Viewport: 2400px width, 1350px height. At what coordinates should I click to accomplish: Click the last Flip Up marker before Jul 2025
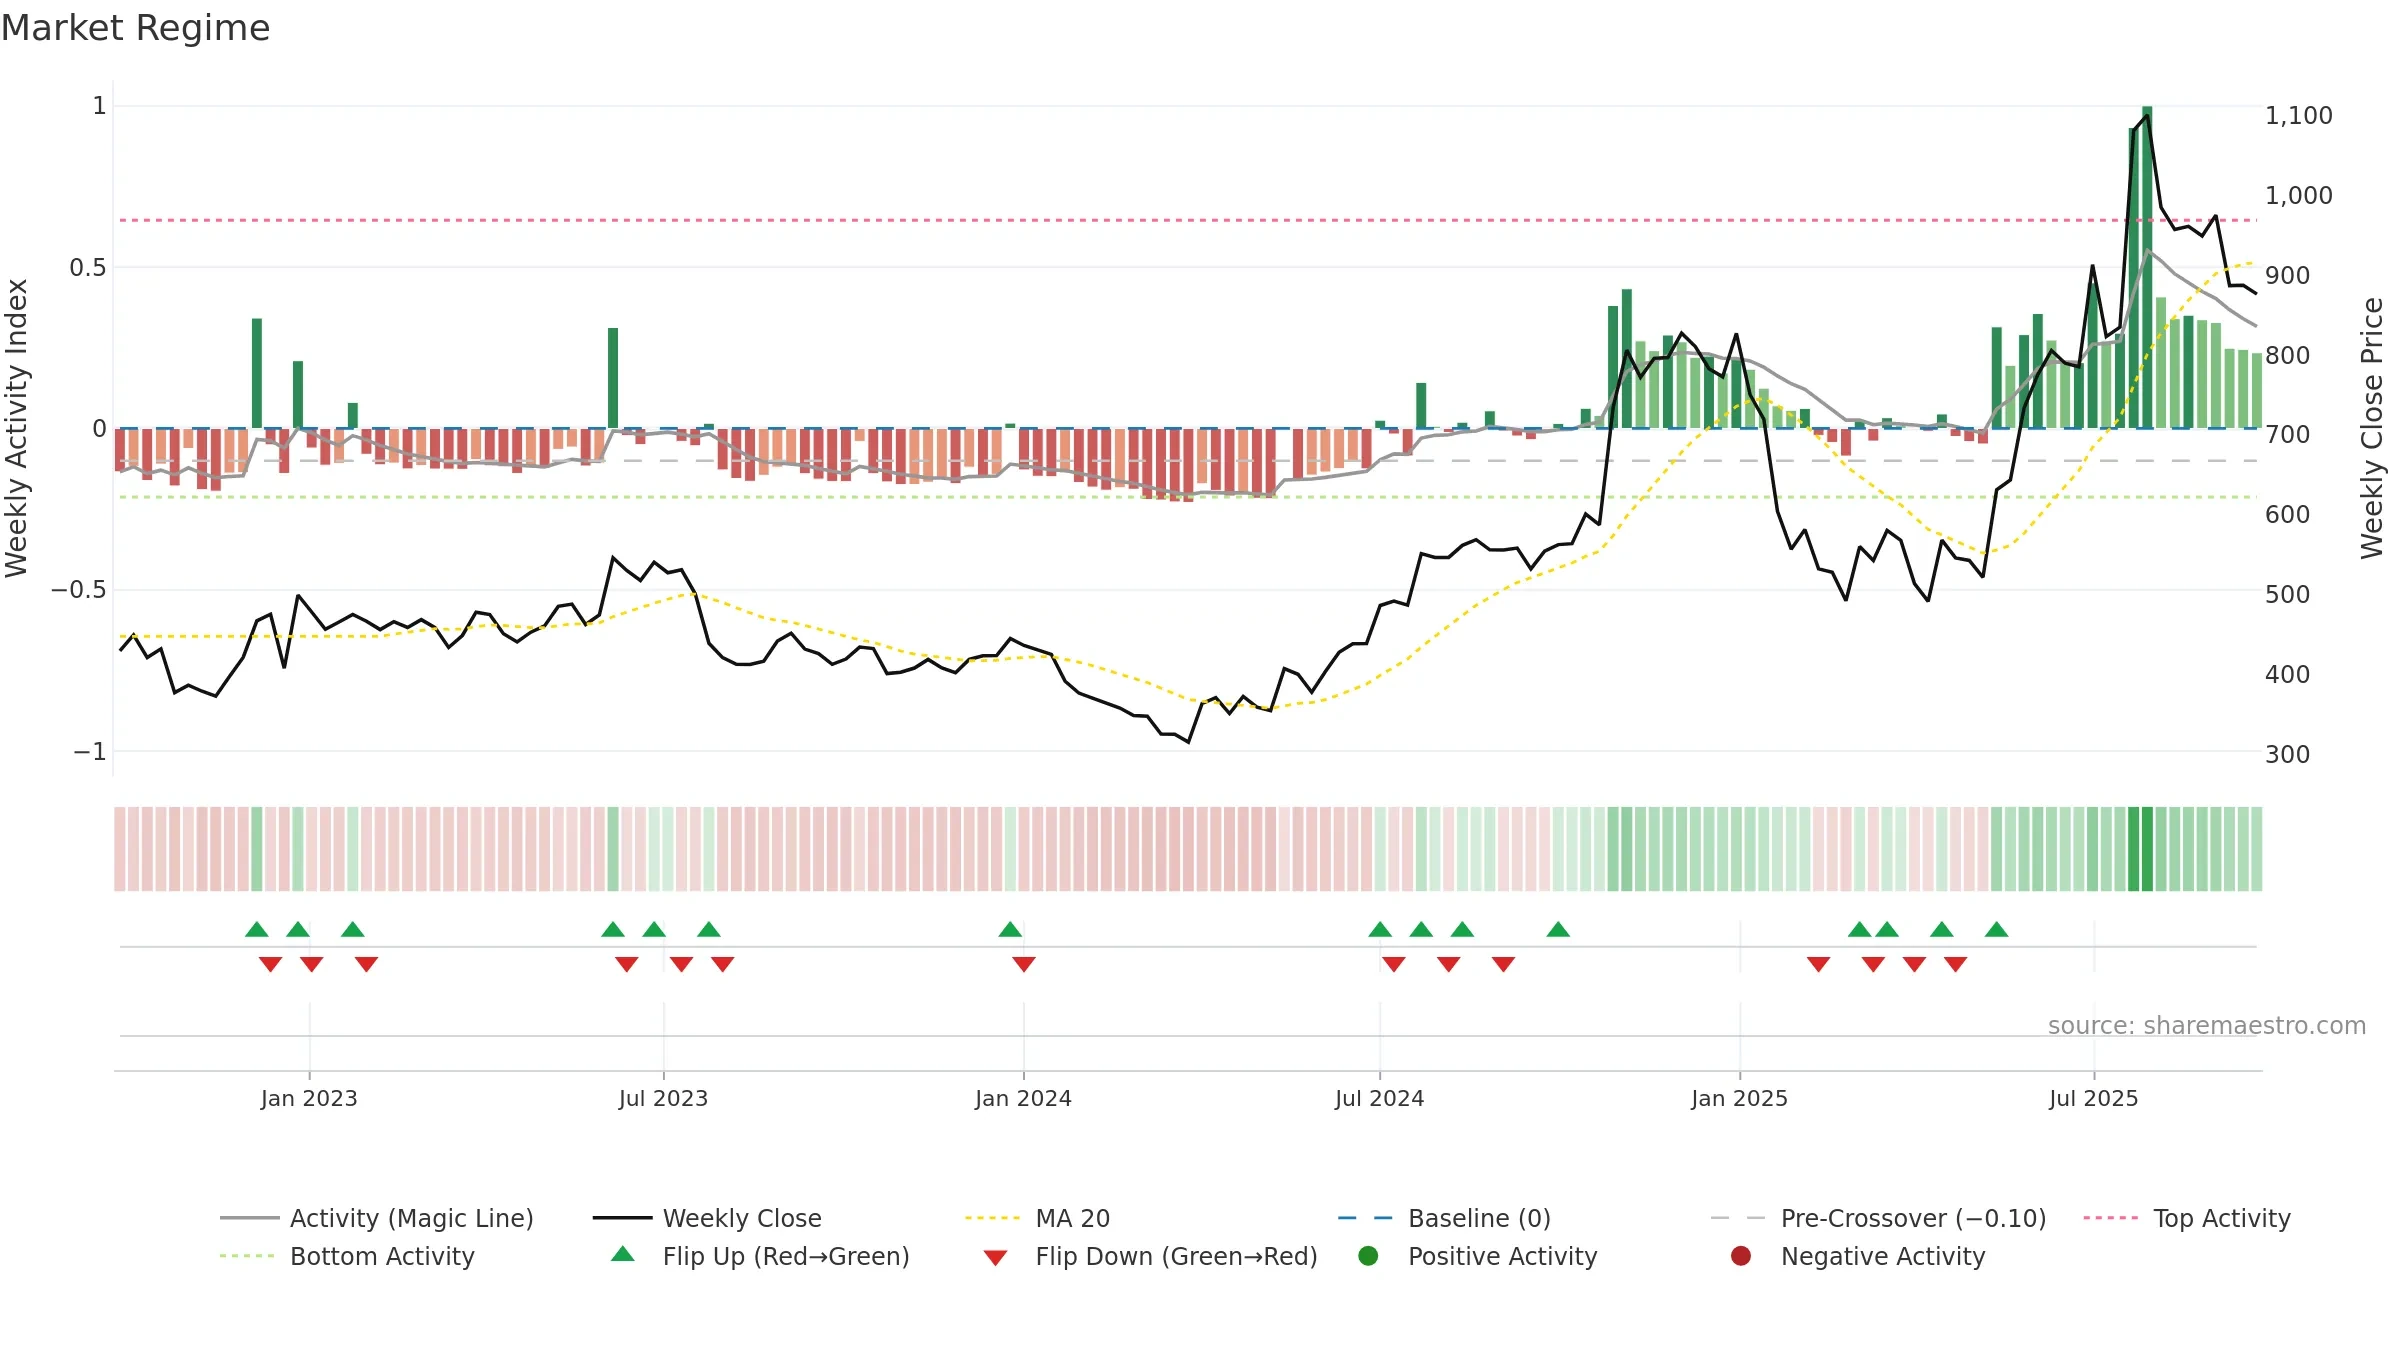(1997, 929)
